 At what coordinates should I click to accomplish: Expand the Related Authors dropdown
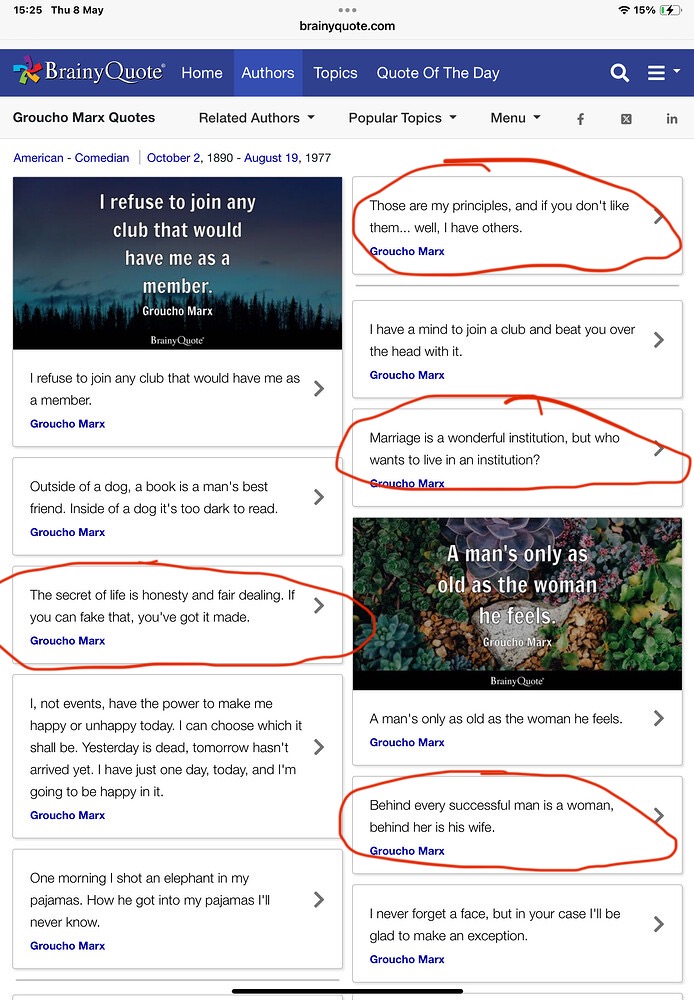pyautogui.click(x=256, y=118)
